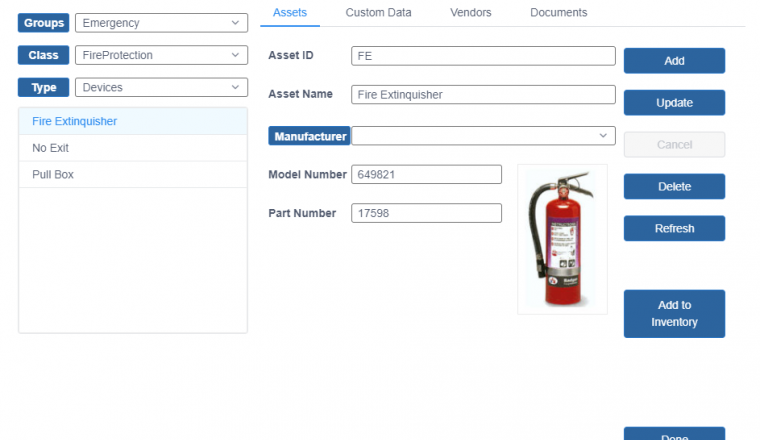Click the Add button
760x440 pixels.
click(674, 61)
